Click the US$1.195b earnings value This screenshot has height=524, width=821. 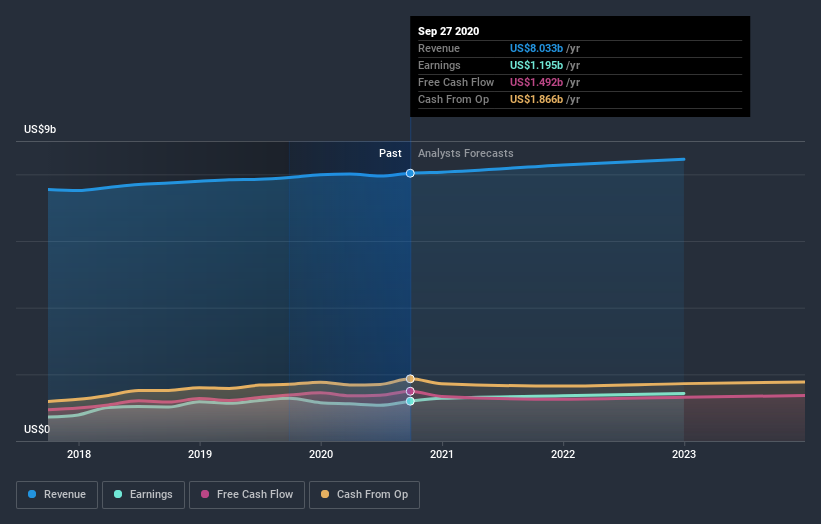pos(536,65)
